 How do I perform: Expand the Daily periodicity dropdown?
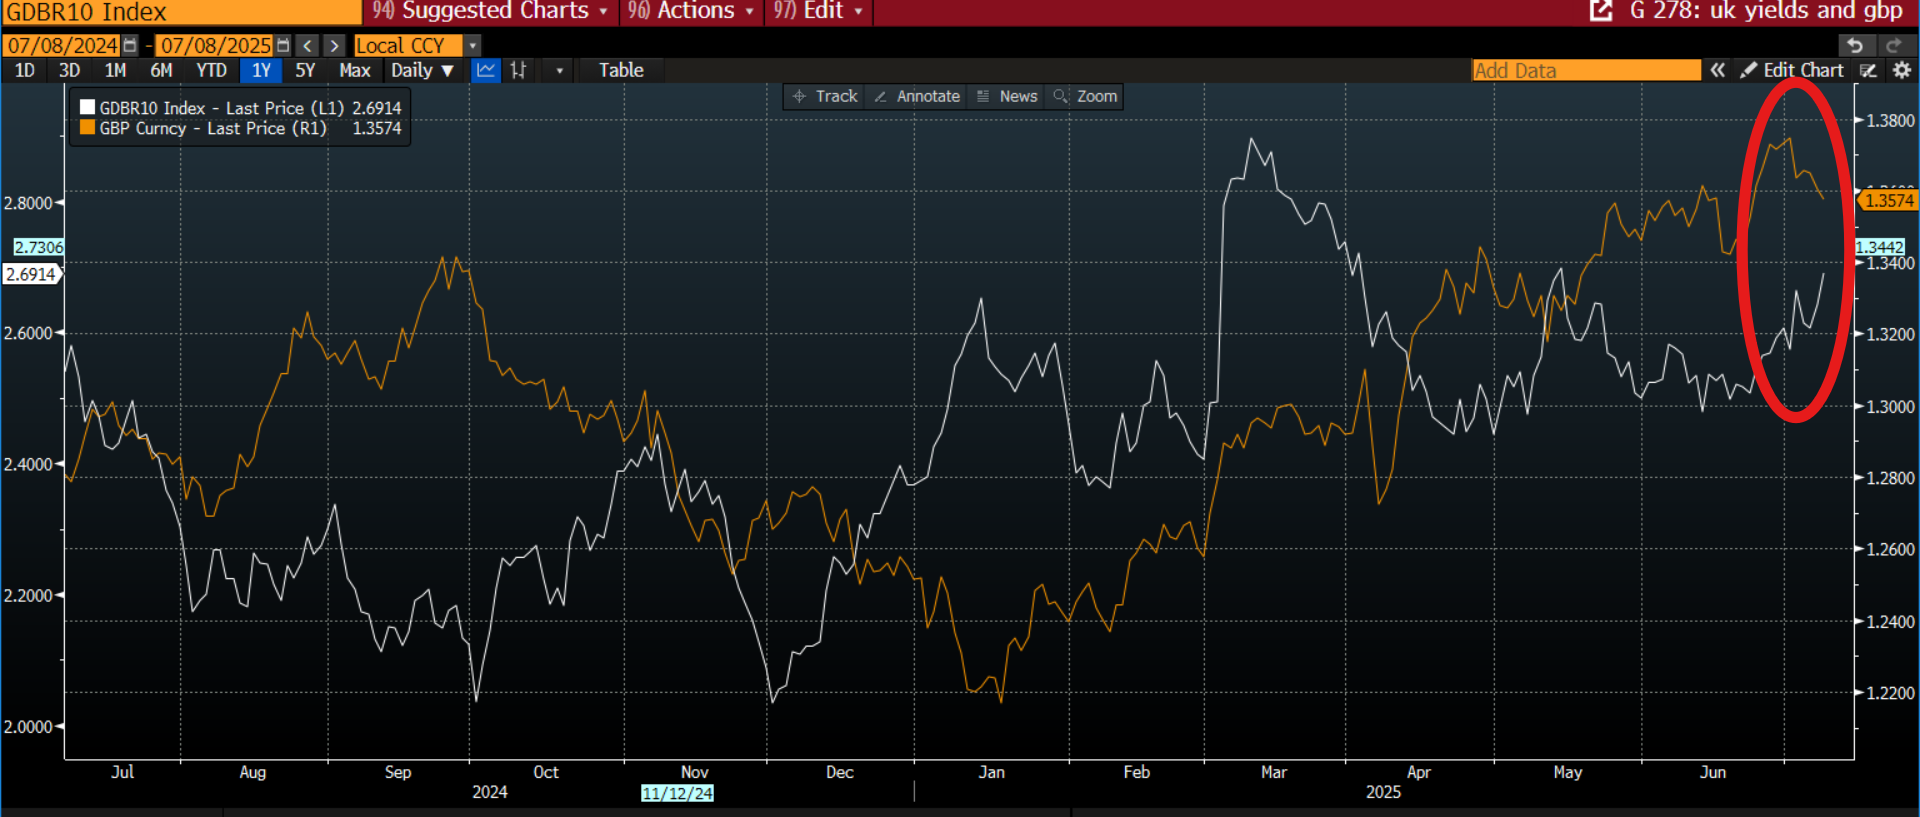pos(422,70)
